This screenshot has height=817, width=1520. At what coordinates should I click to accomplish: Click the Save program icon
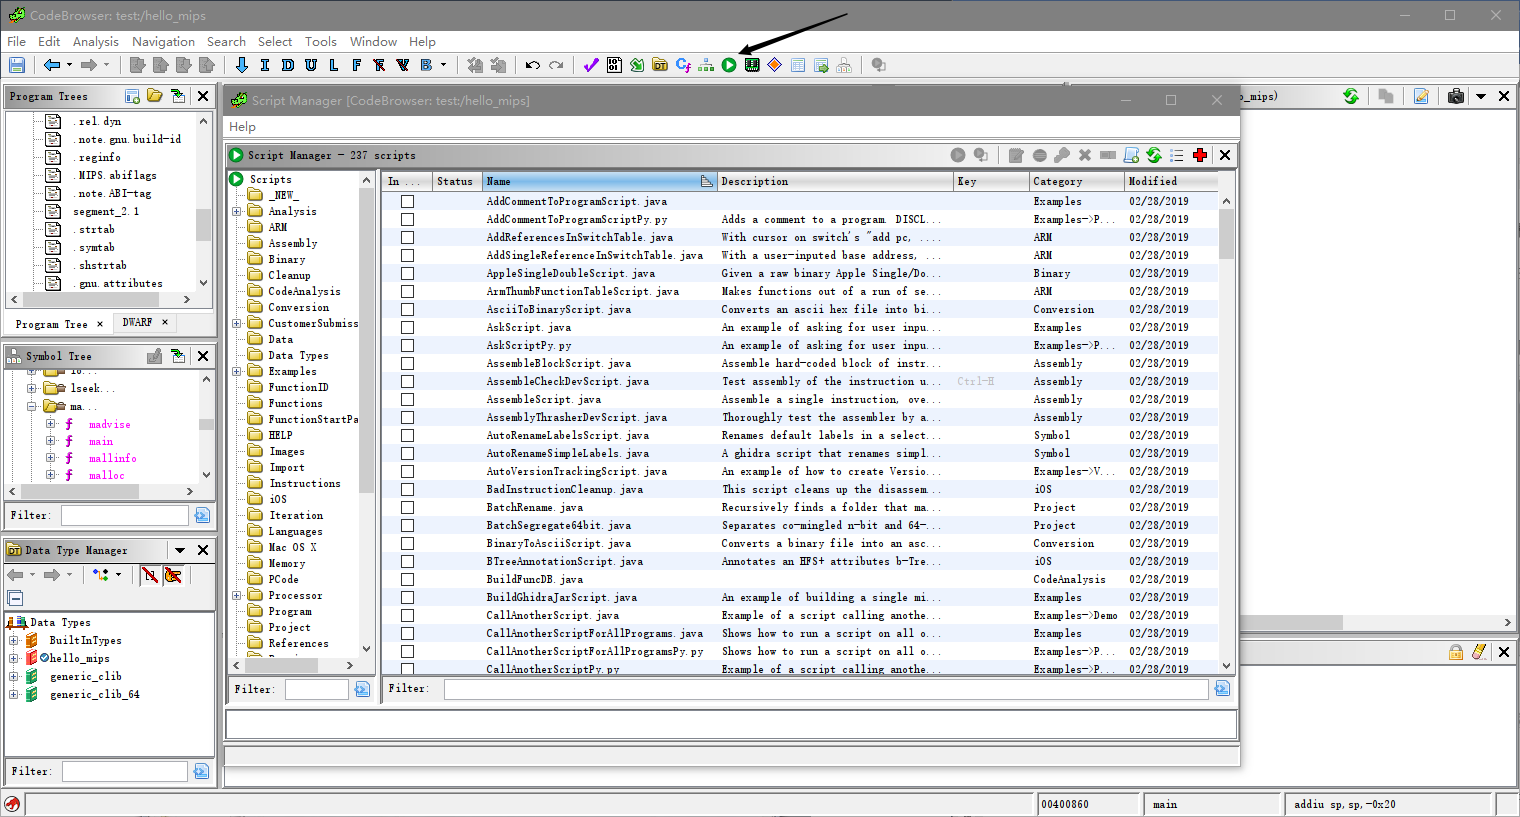pos(17,65)
